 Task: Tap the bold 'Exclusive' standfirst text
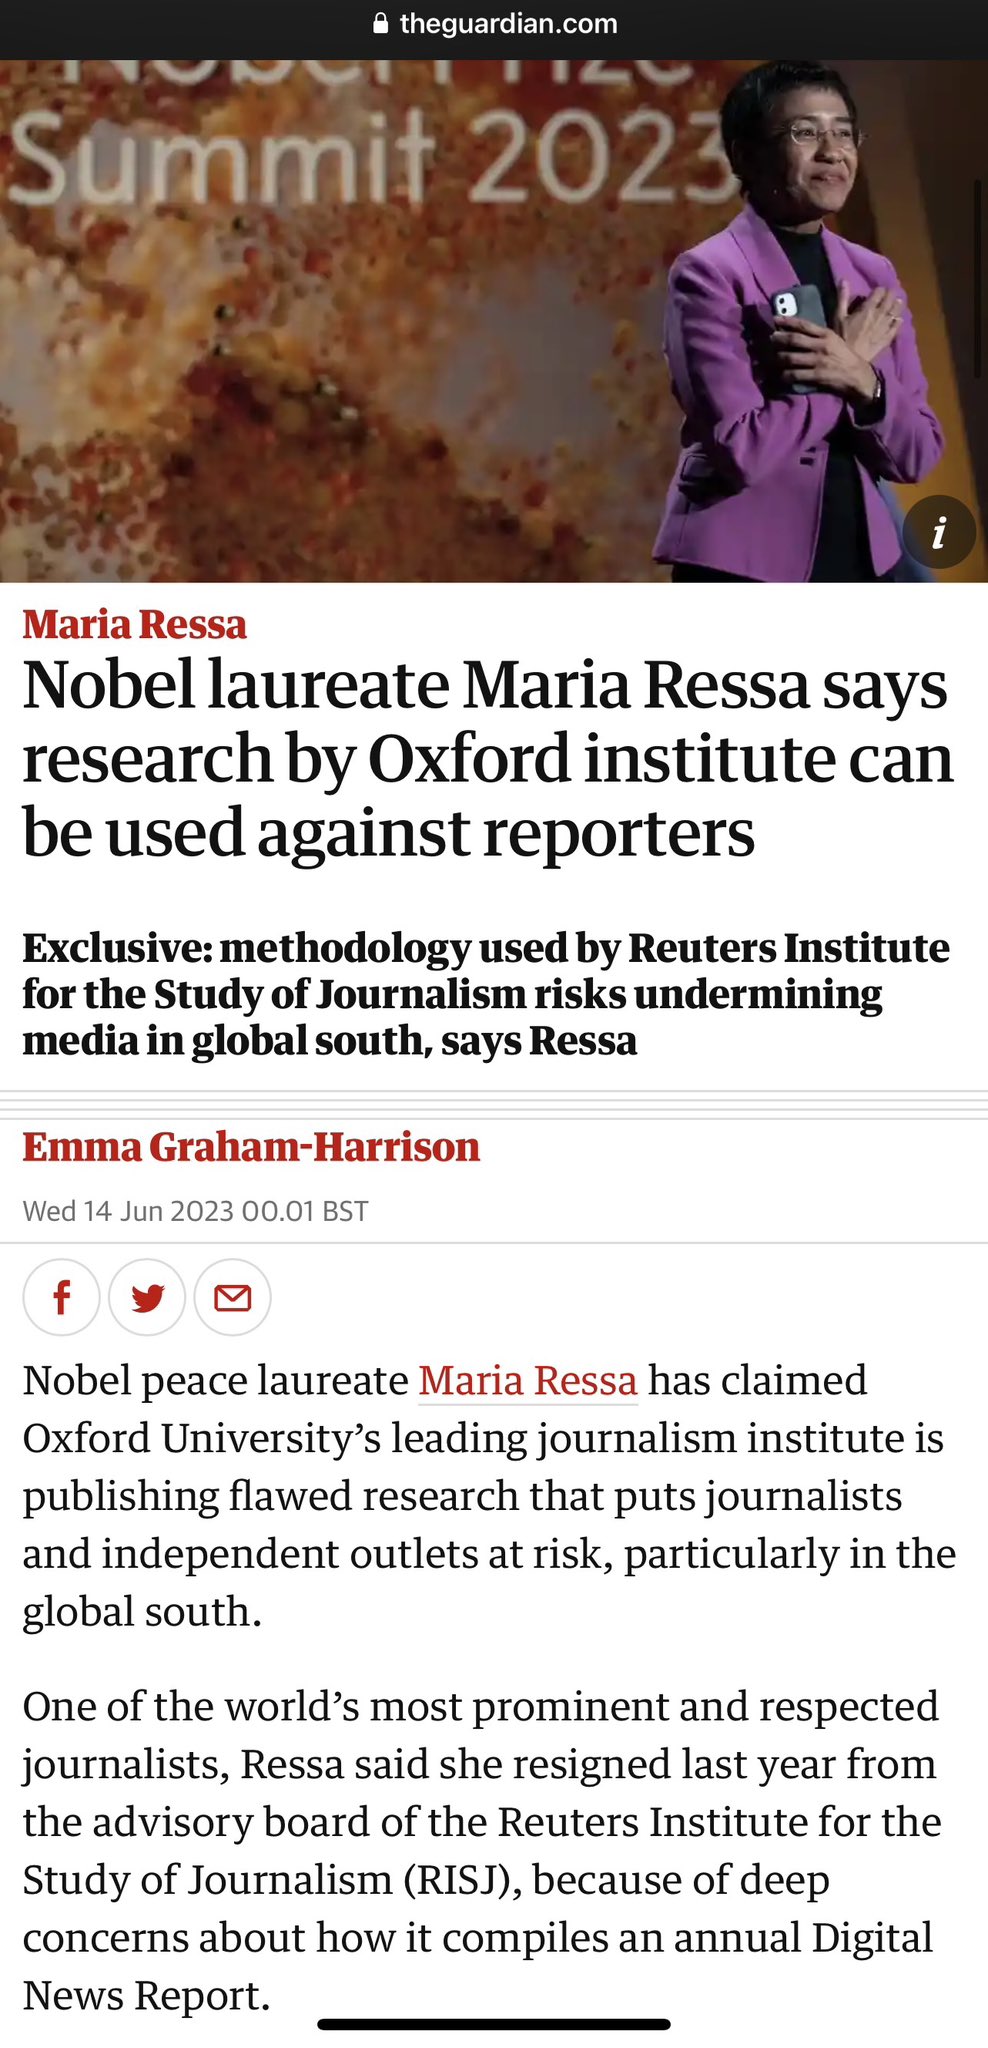[486, 994]
